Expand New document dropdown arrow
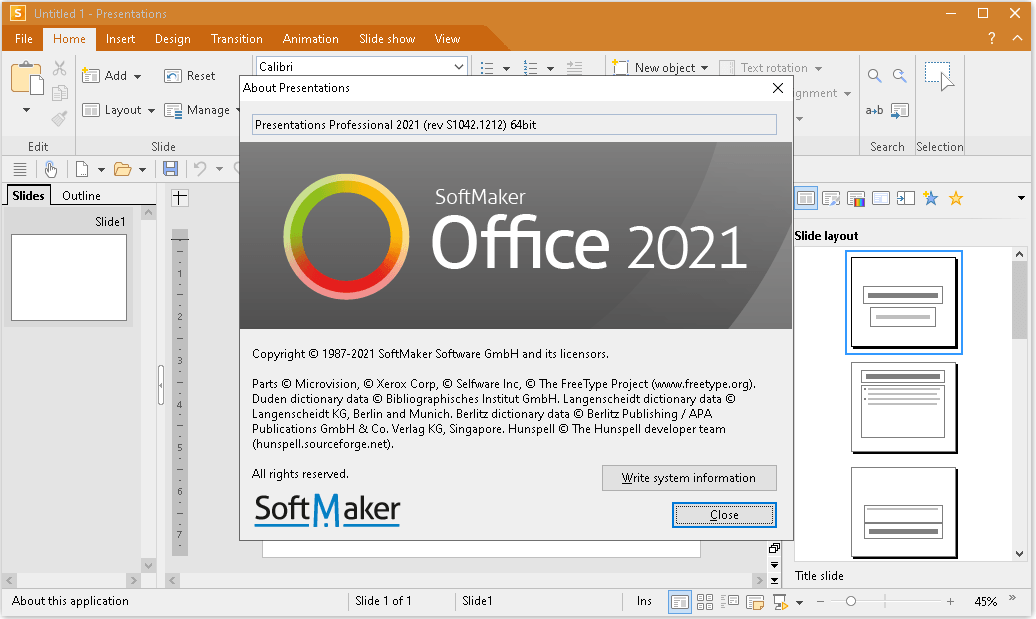This screenshot has width=1036, height=619. [101, 170]
